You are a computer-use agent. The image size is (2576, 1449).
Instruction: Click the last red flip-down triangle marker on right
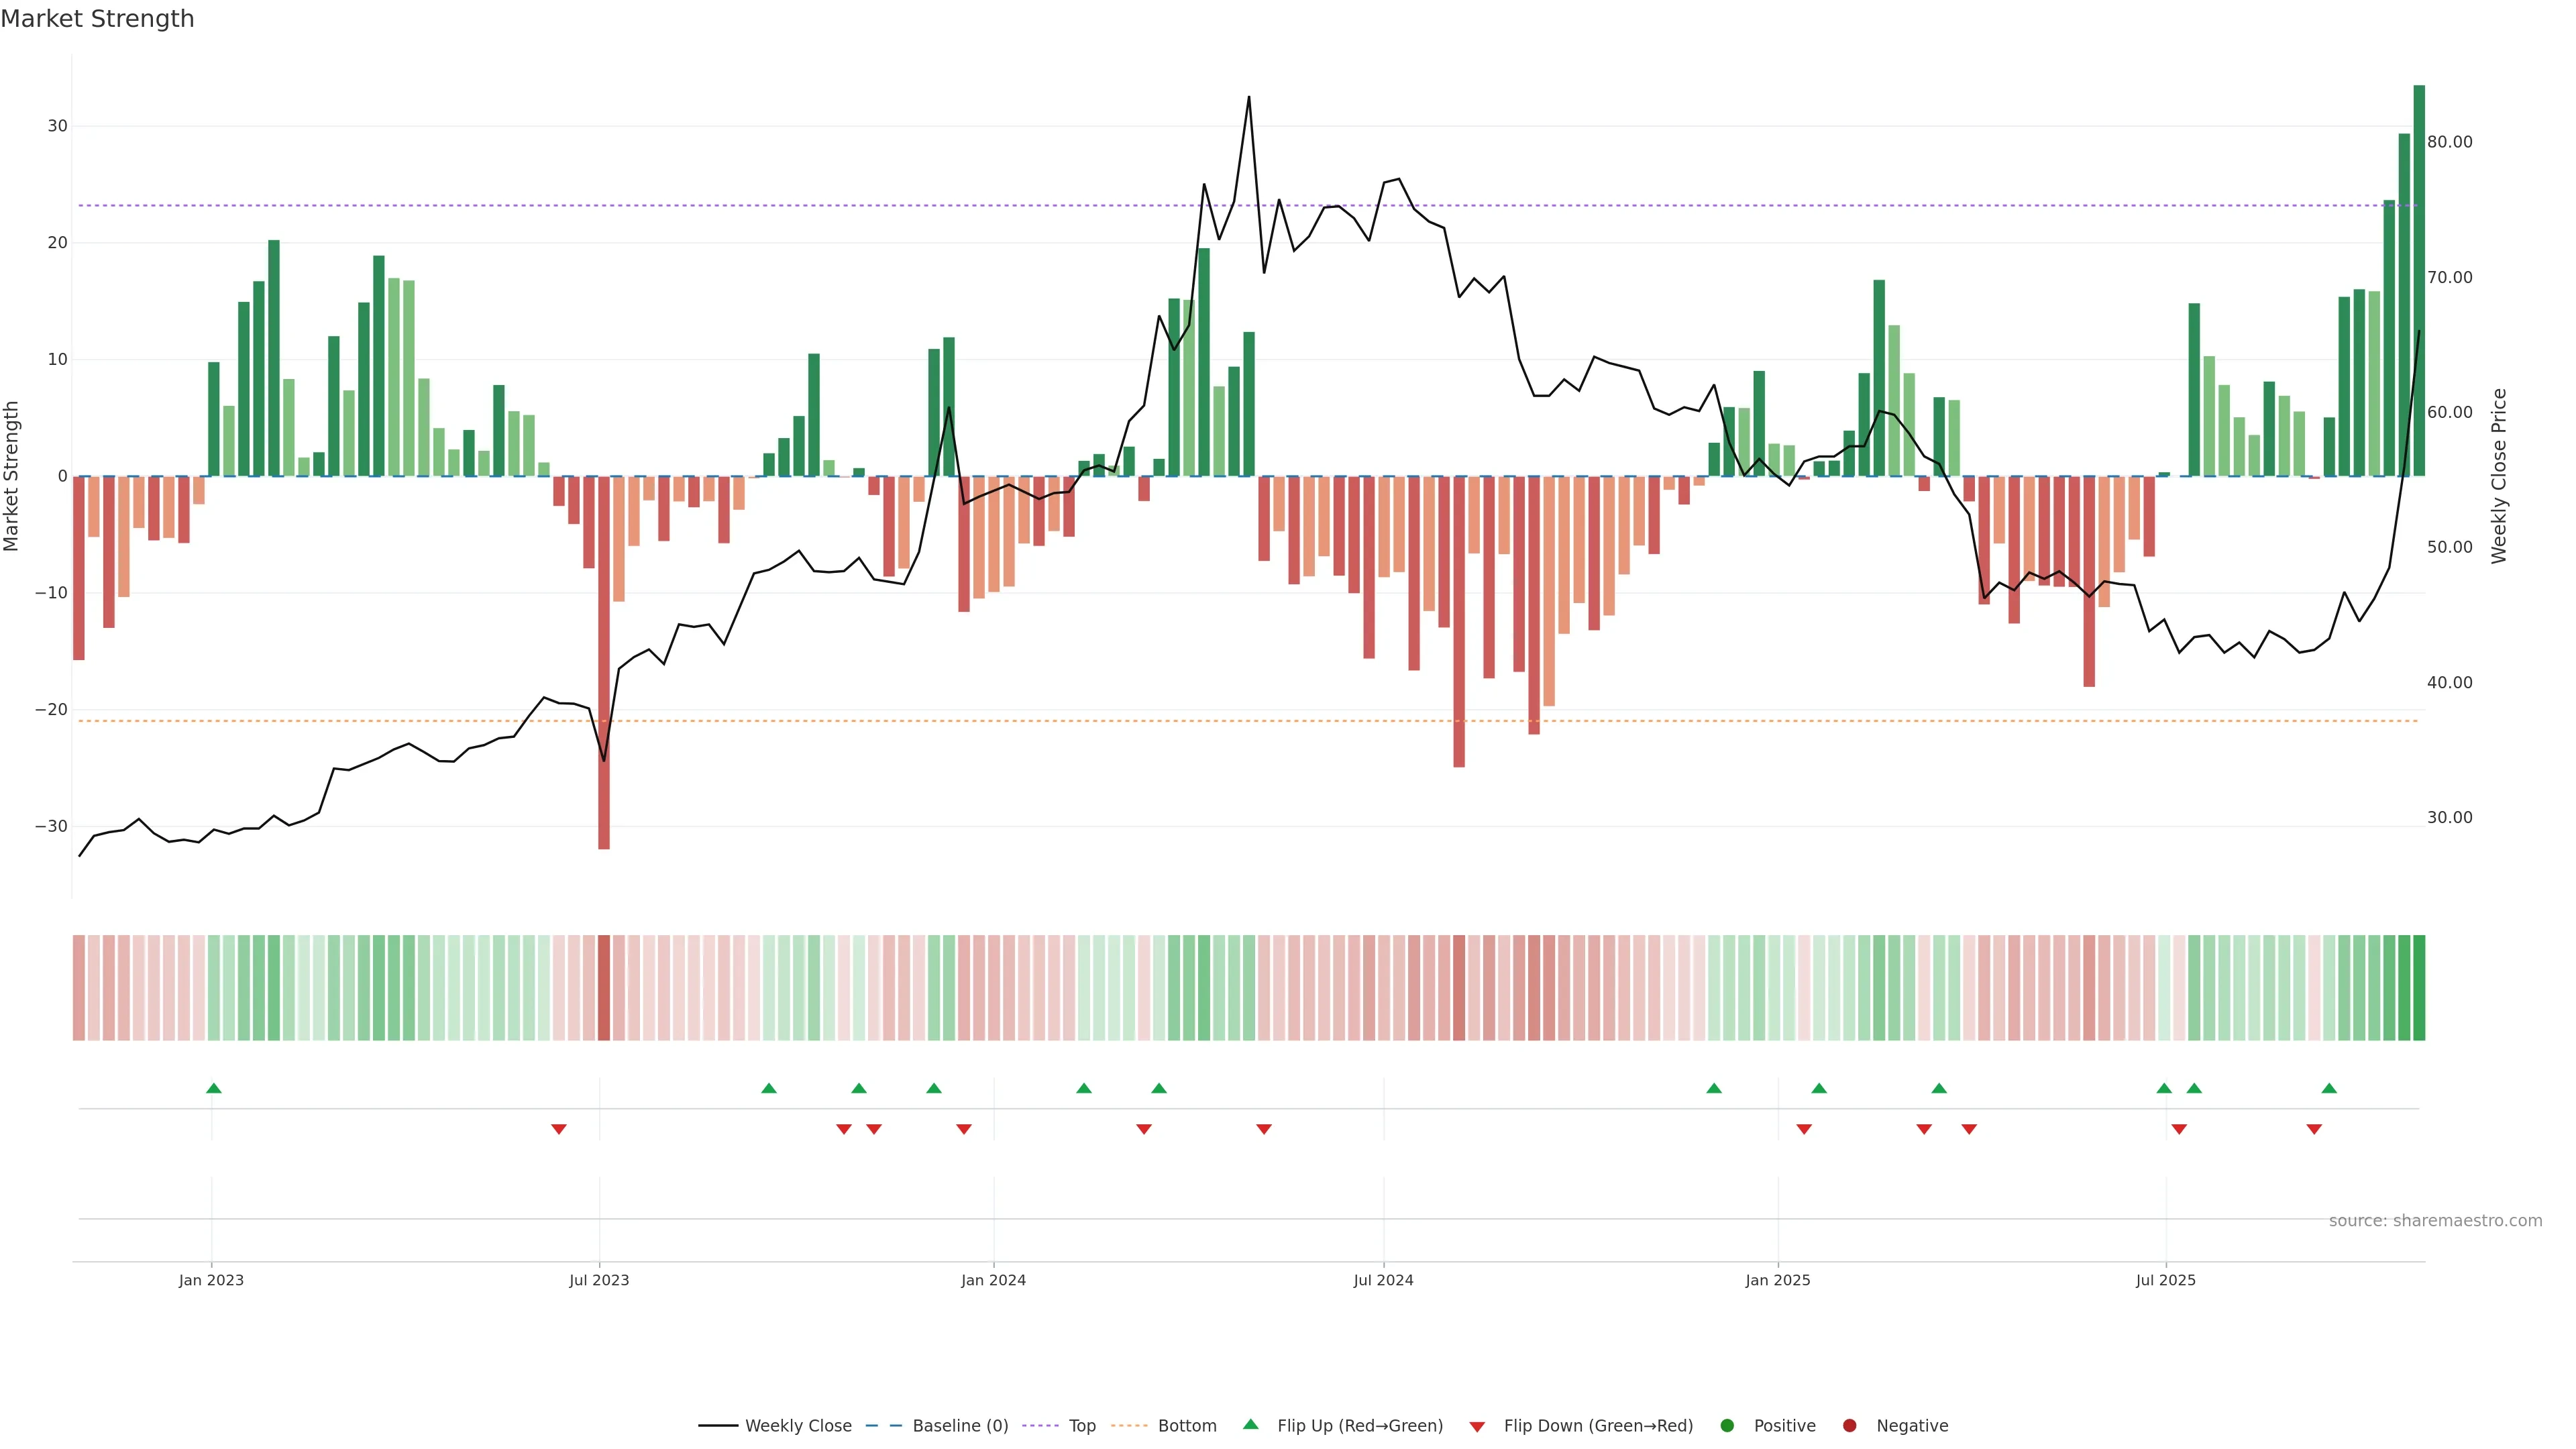point(2314,1129)
